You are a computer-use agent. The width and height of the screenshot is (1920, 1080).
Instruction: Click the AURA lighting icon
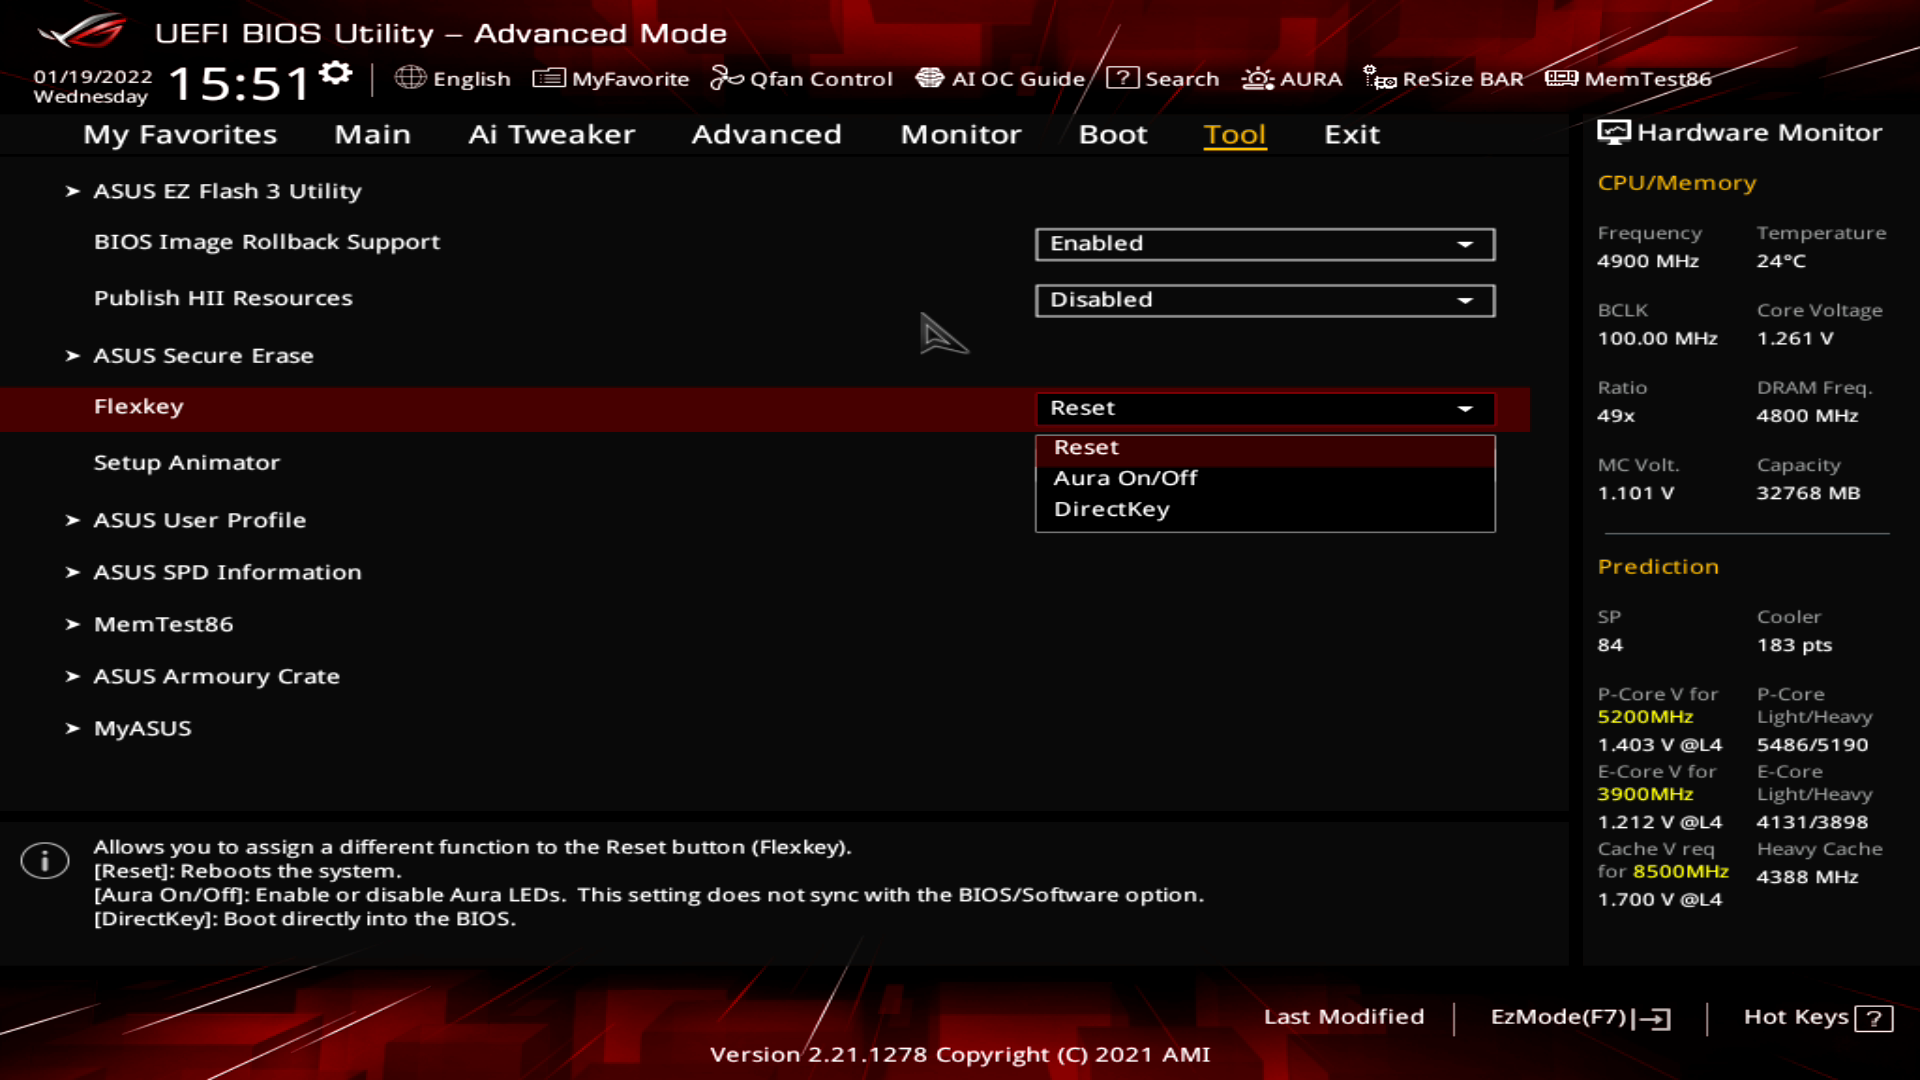[1257, 78]
